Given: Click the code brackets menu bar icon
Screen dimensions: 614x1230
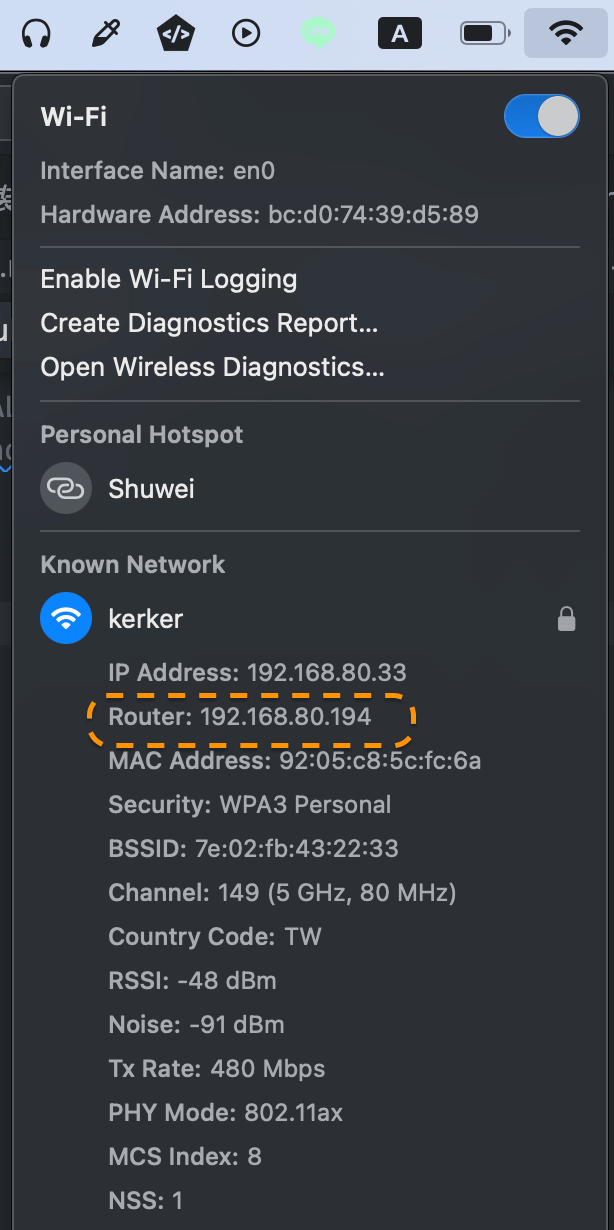Looking at the screenshot, I should 175,32.
